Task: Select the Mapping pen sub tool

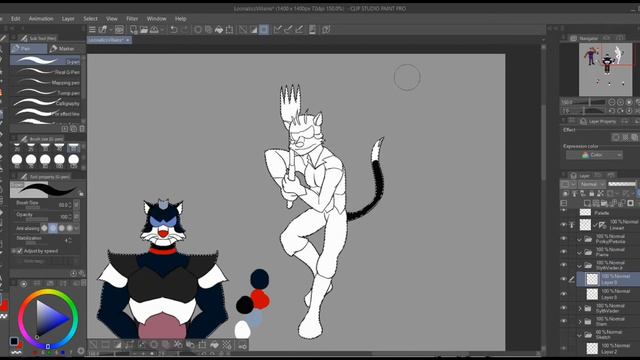Action: pyautogui.click(x=46, y=82)
